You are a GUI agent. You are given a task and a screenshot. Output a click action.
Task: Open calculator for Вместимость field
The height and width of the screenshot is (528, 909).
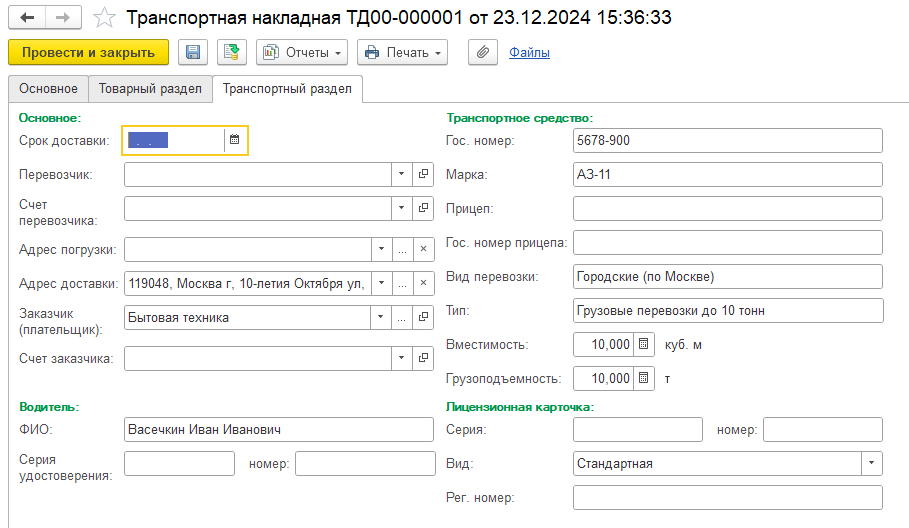[644, 344]
